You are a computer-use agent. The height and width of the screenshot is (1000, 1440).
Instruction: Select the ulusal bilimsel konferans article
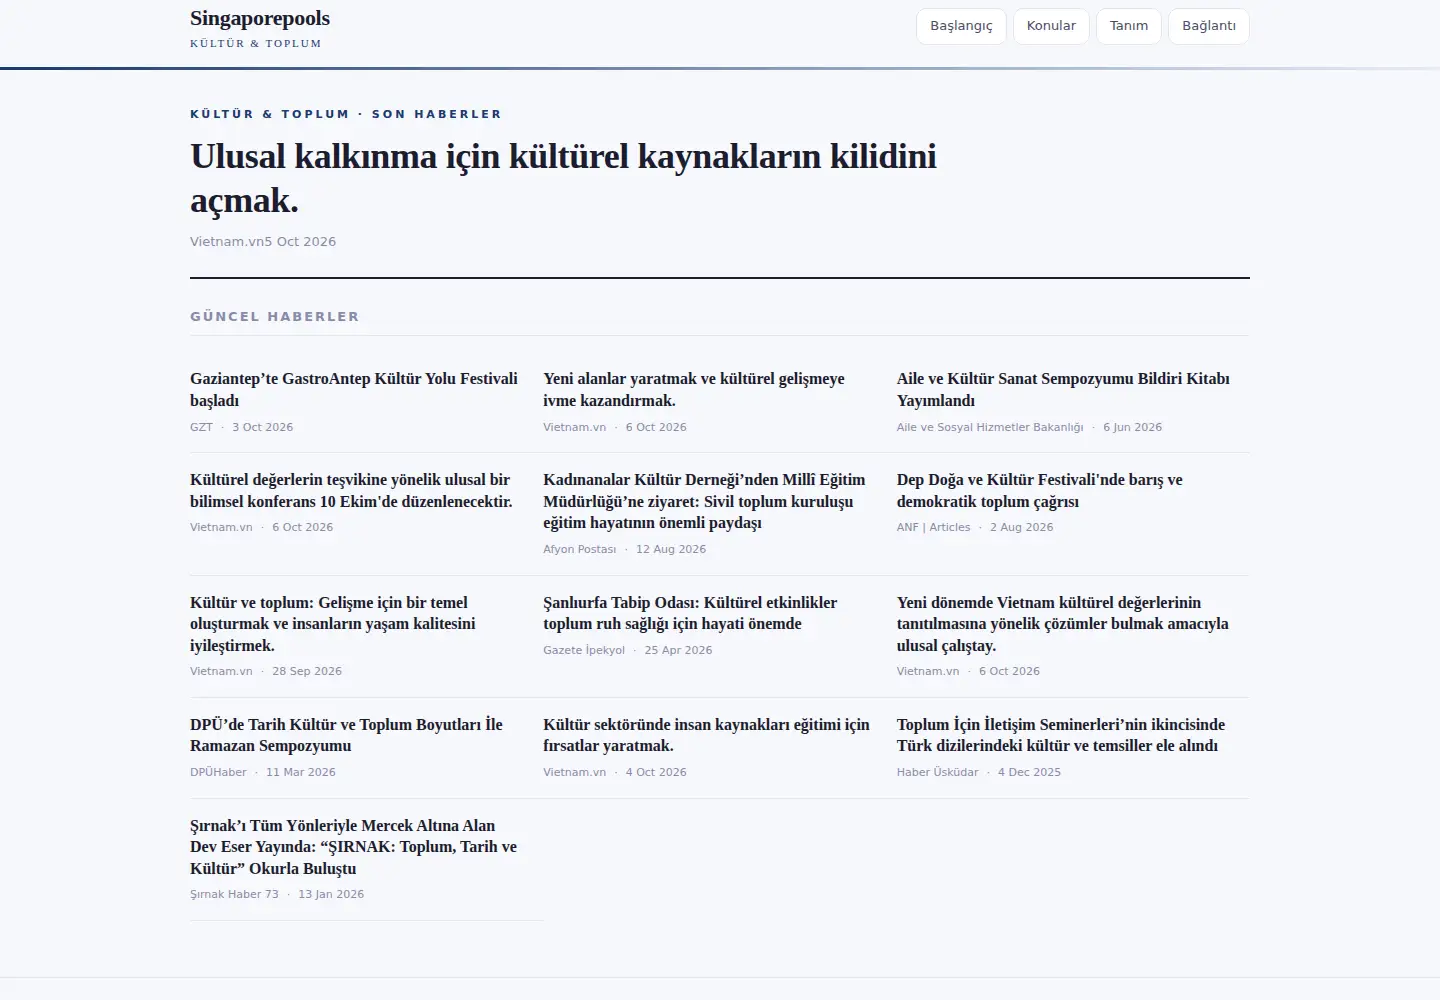(x=351, y=490)
